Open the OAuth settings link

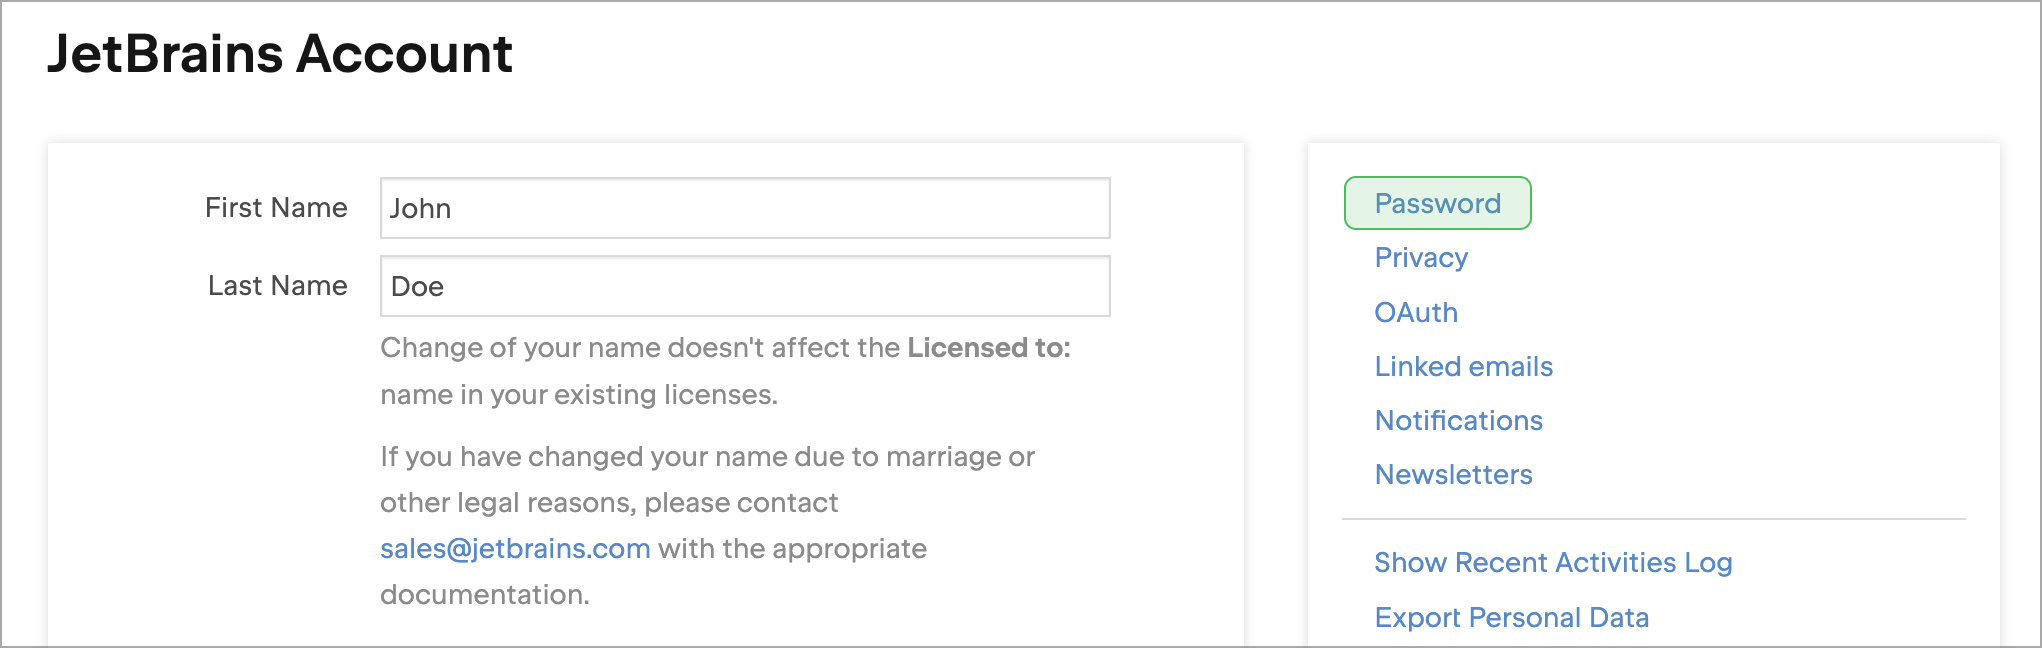click(x=1416, y=313)
